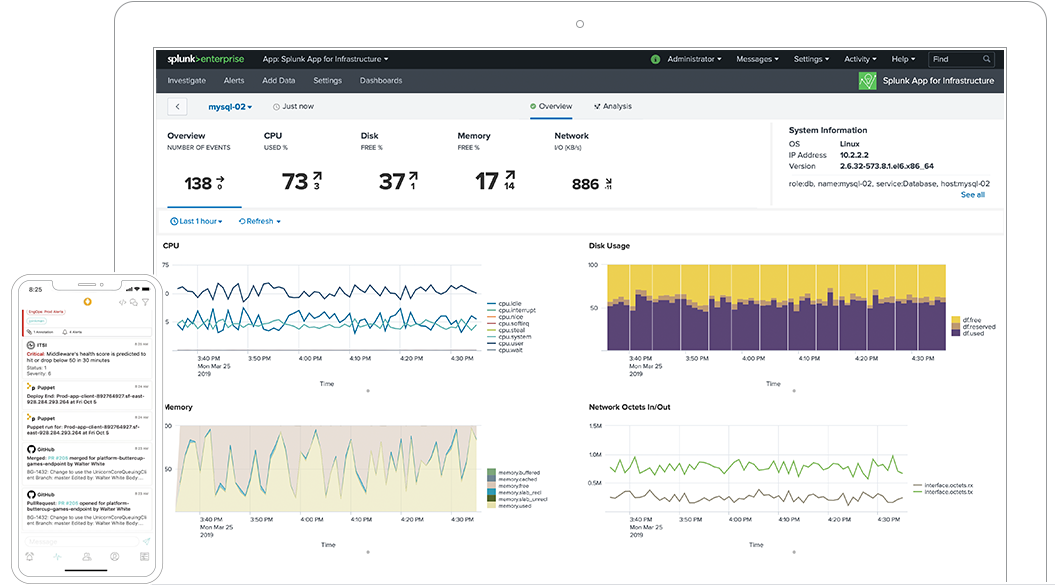Screen dimensions: 1060x586
Task: Open the Add Data menu item
Action: tap(279, 80)
